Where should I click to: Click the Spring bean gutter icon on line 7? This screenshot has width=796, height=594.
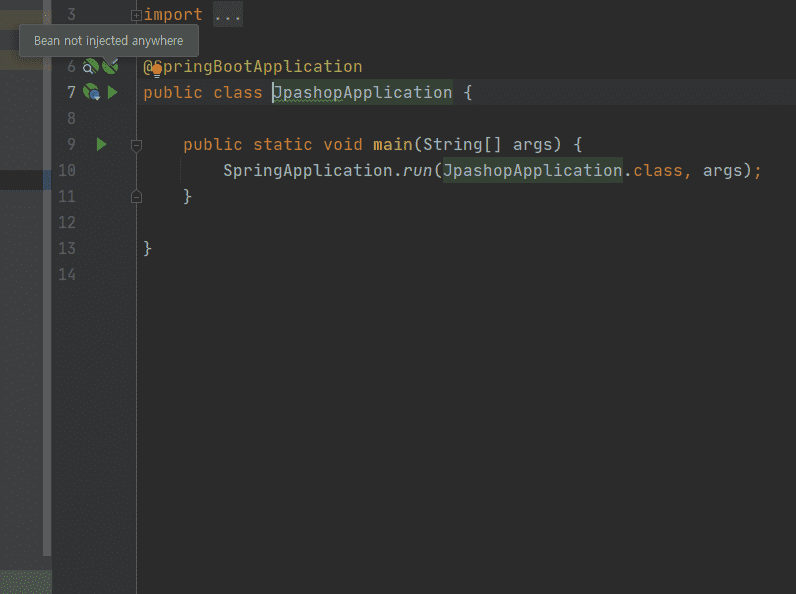tap(91, 92)
